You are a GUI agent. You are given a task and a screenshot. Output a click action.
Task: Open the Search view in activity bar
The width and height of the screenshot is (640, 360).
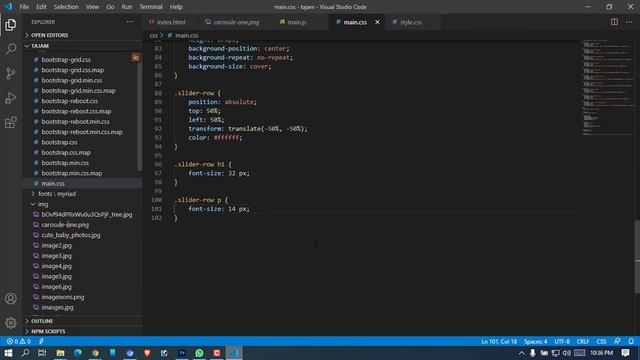point(11,49)
